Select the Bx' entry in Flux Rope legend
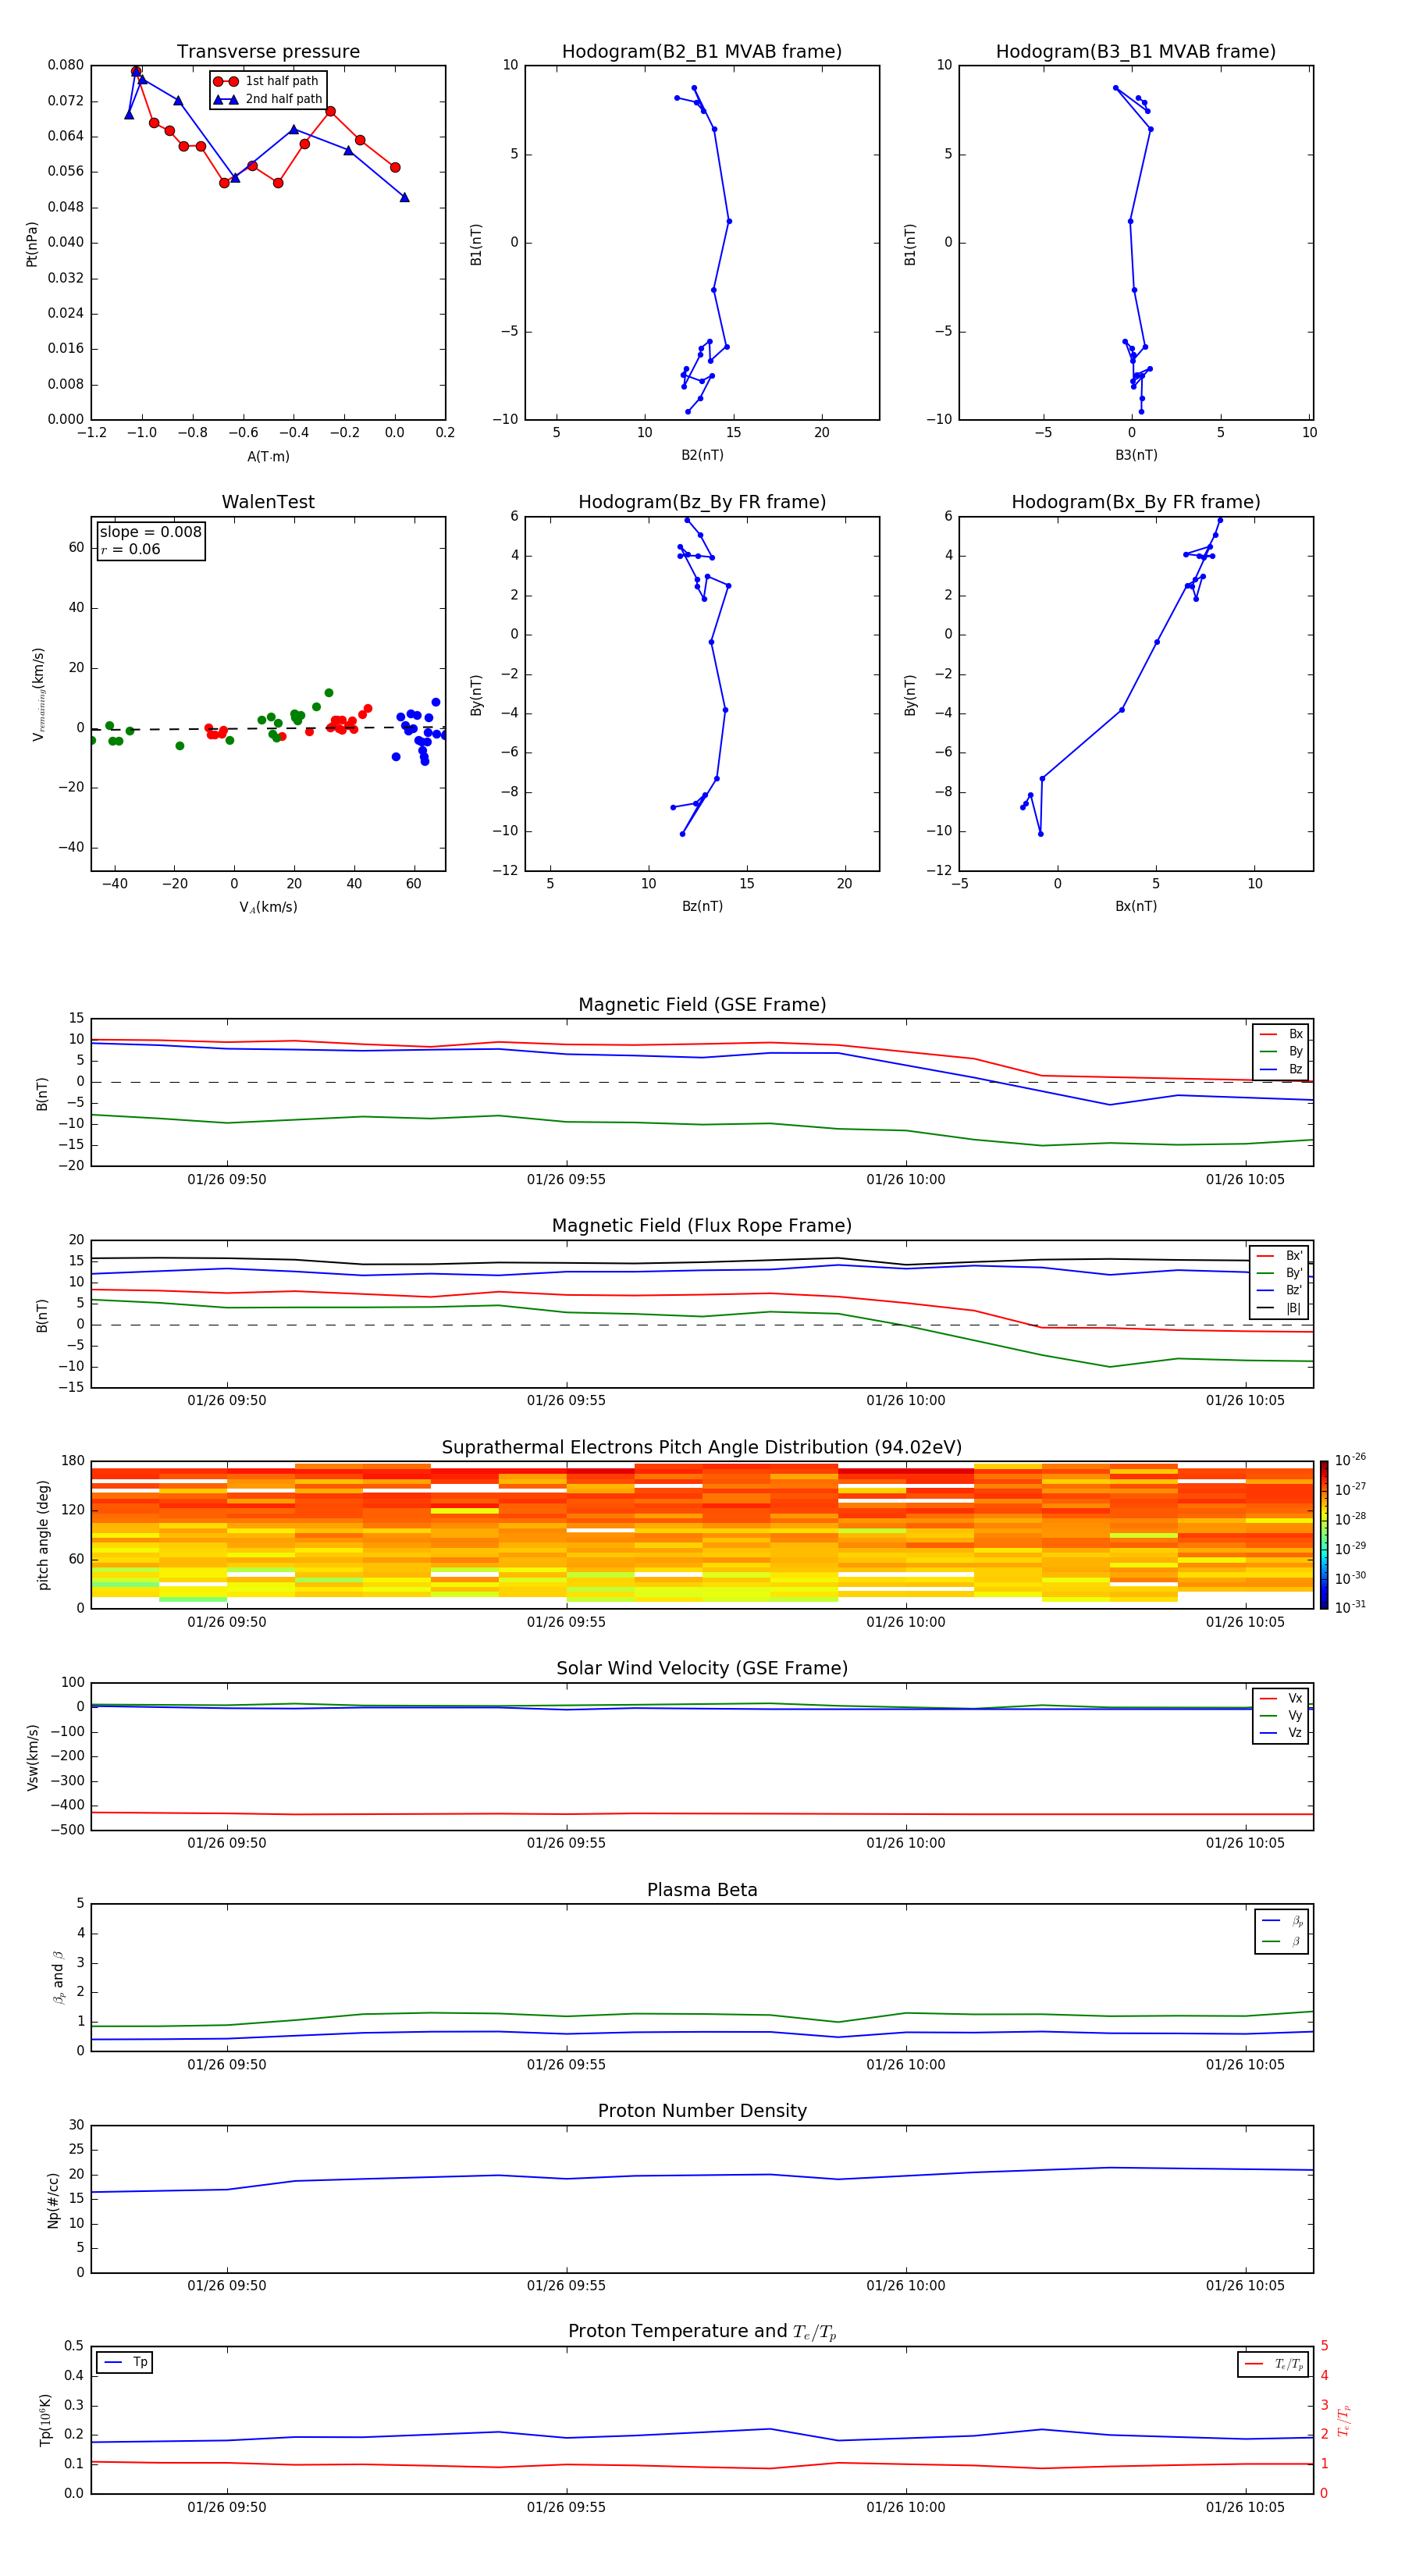The width and height of the screenshot is (1405, 2576). tap(1279, 1256)
